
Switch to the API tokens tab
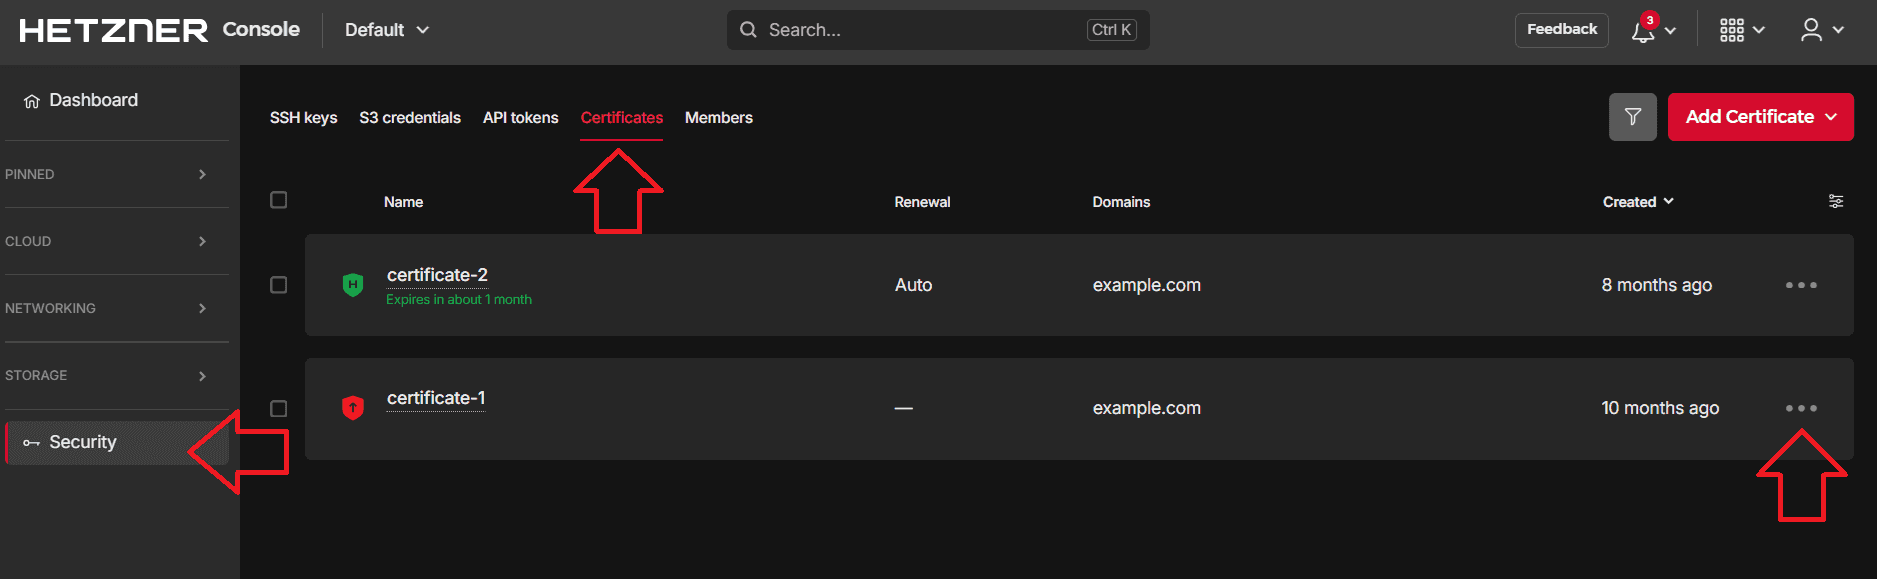pyautogui.click(x=521, y=118)
